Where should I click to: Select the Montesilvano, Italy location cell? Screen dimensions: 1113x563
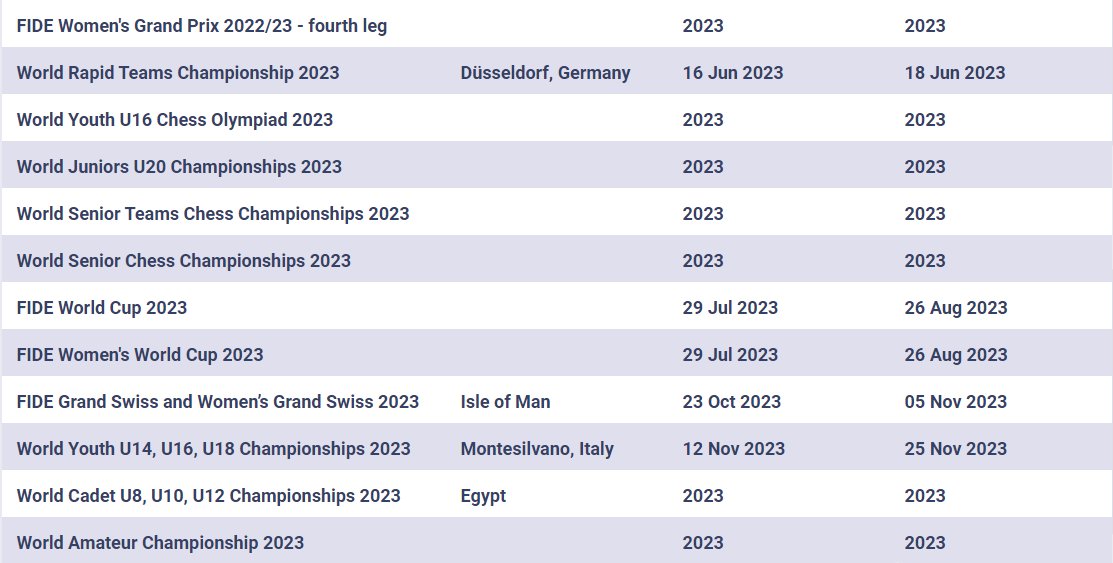pos(537,449)
